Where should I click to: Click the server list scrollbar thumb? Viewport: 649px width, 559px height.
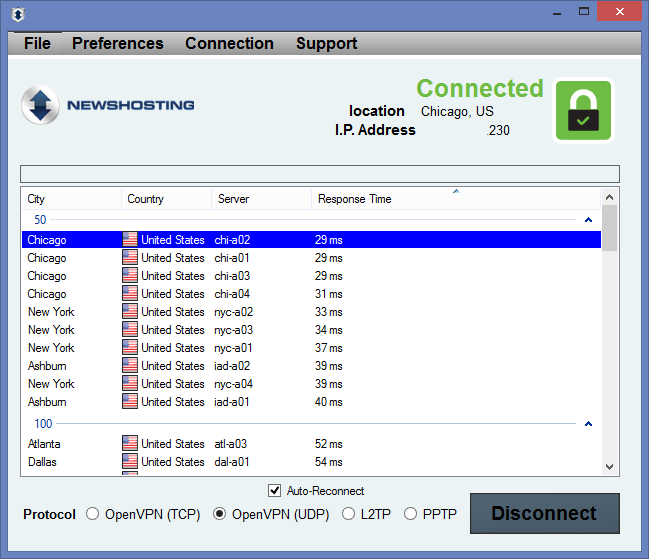coord(609,228)
